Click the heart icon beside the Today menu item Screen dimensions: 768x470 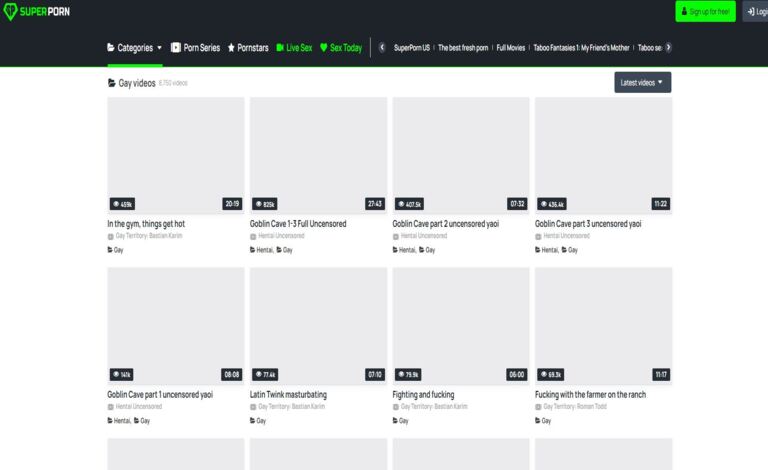click(x=323, y=47)
